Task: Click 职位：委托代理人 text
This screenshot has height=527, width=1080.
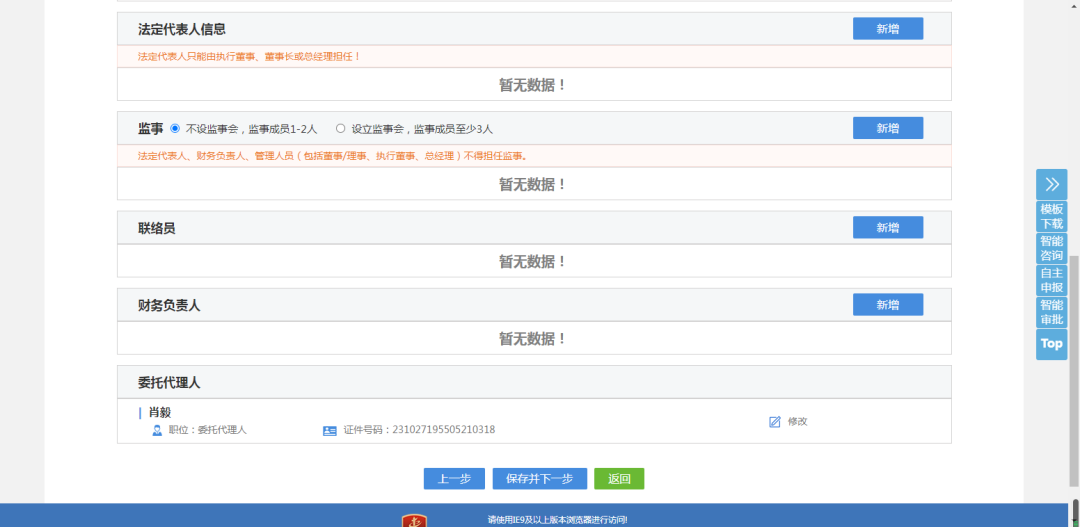Action: click(207, 430)
